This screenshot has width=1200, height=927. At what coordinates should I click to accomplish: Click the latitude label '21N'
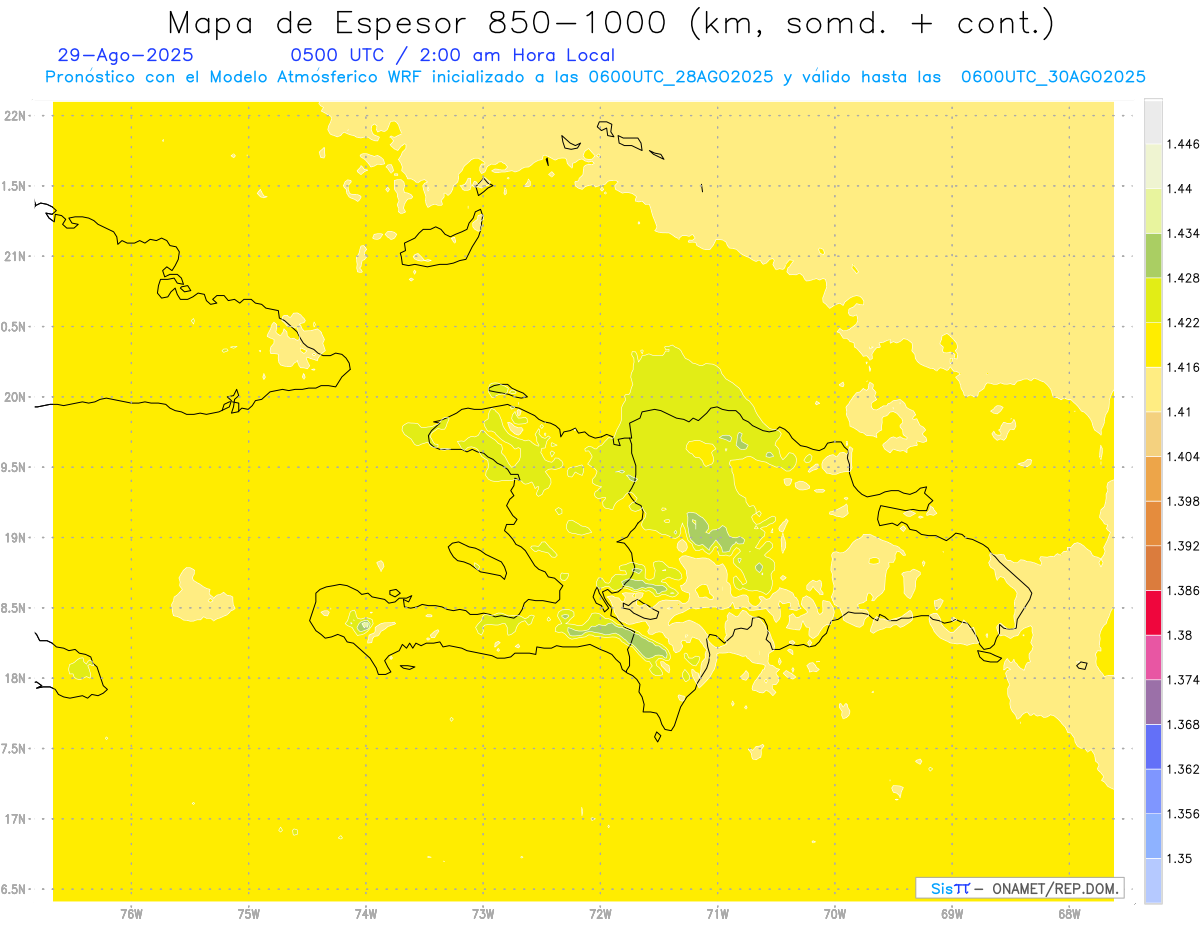[15, 256]
